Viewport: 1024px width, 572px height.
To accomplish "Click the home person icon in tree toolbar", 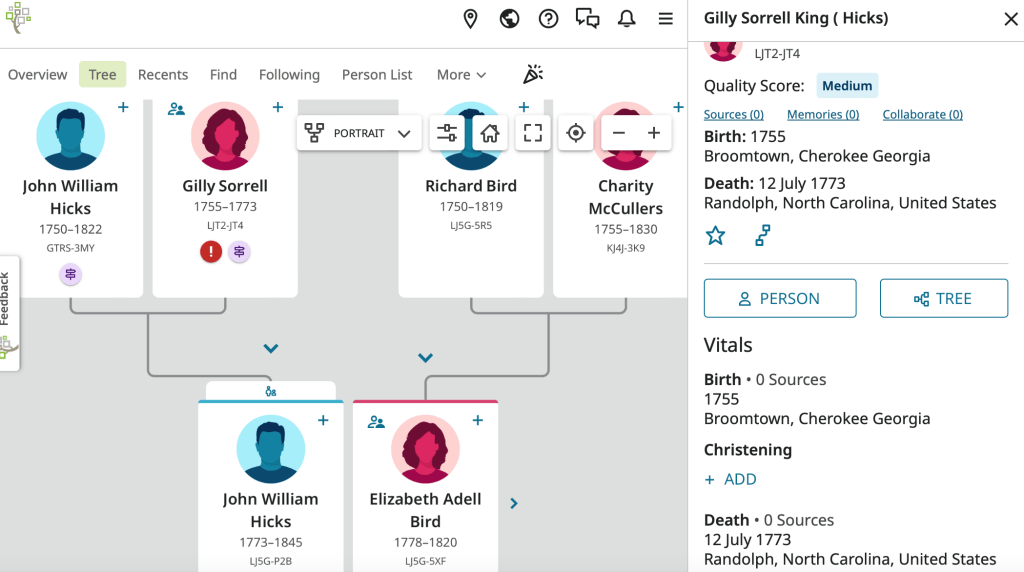I will coord(490,133).
